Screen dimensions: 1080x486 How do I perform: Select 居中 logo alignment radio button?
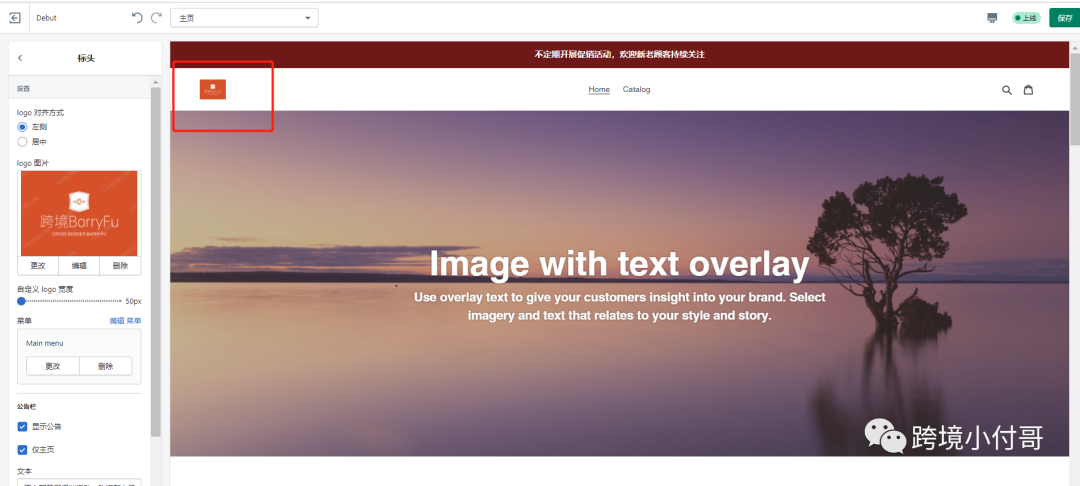point(22,142)
